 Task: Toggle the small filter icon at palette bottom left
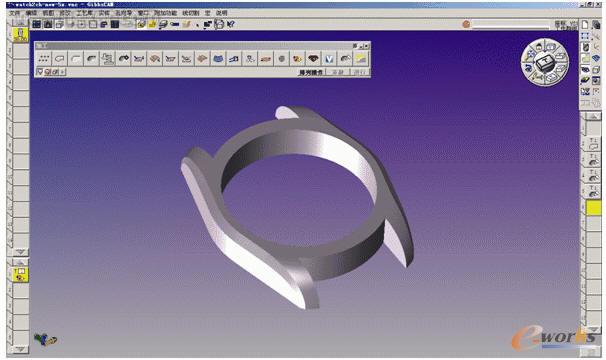pyautogui.click(x=40, y=72)
